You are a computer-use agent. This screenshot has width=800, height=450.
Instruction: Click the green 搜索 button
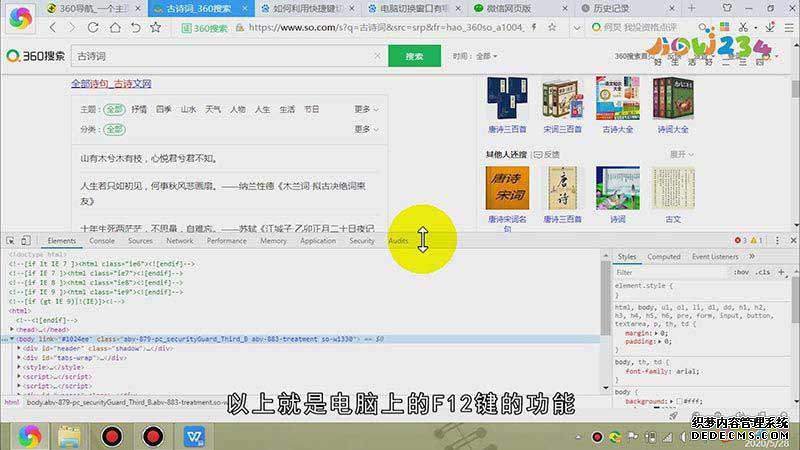click(414, 56)
